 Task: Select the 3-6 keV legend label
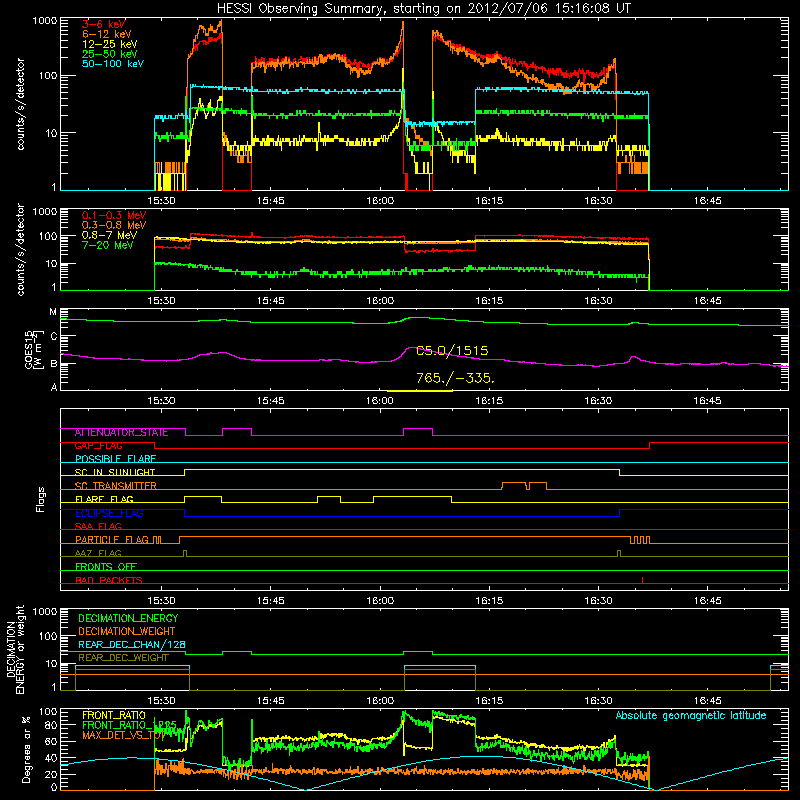click(x=104, y=24)
